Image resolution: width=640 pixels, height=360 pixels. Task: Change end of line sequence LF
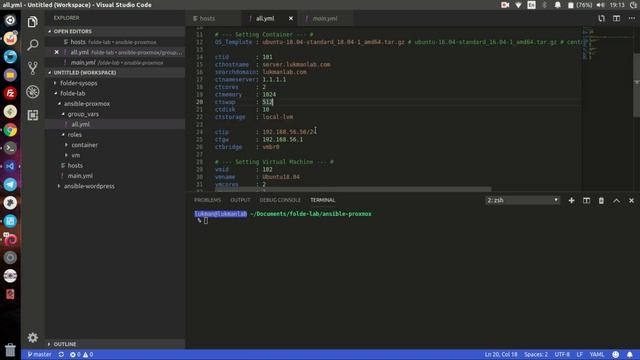point(580,354)
